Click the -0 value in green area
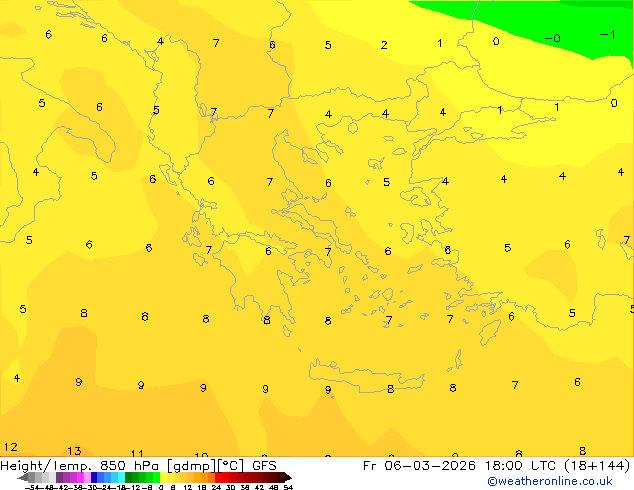The image size is (634, 490). point(552,38)
